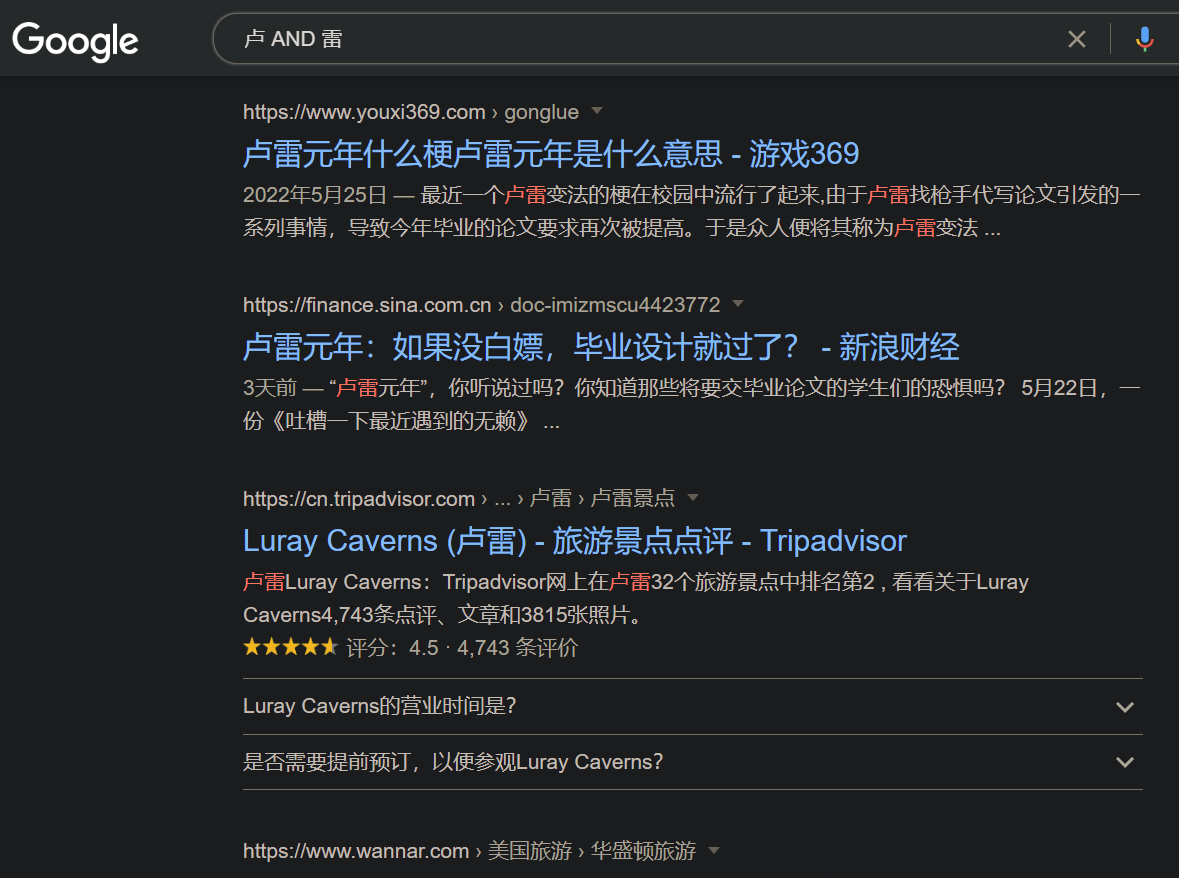Expand 是否需要提前预订 question about Luray Caverns

pos(693,762)
